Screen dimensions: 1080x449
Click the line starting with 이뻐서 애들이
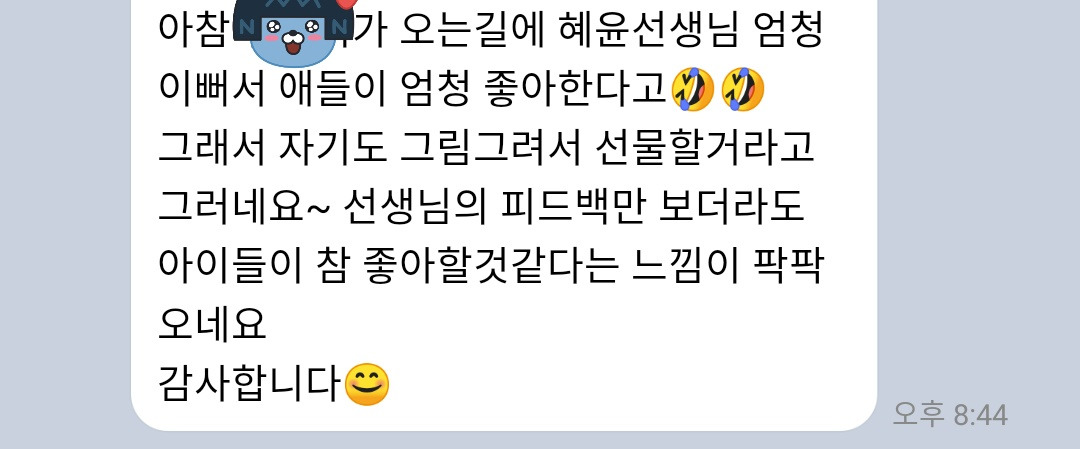(461, 90)
